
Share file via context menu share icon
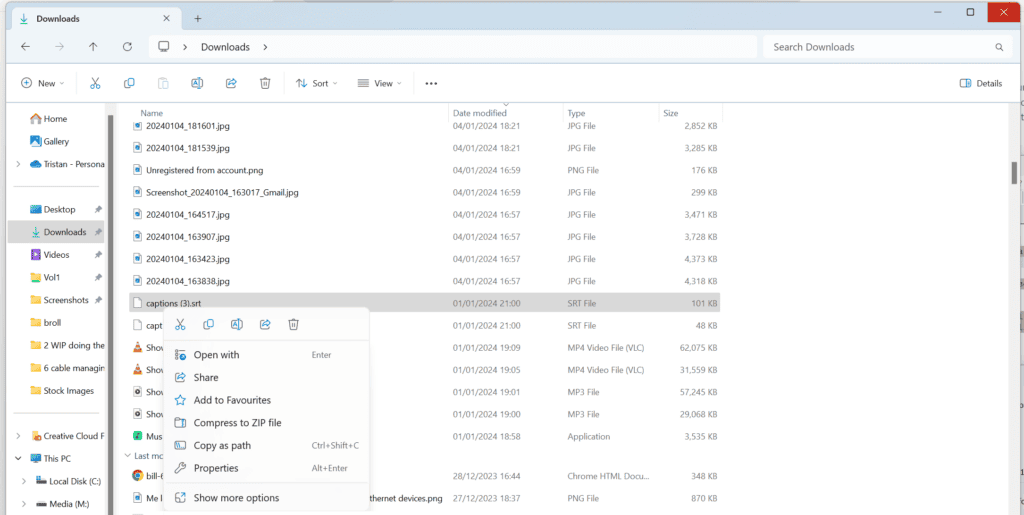pyautogui.click(x=265, y=324)
